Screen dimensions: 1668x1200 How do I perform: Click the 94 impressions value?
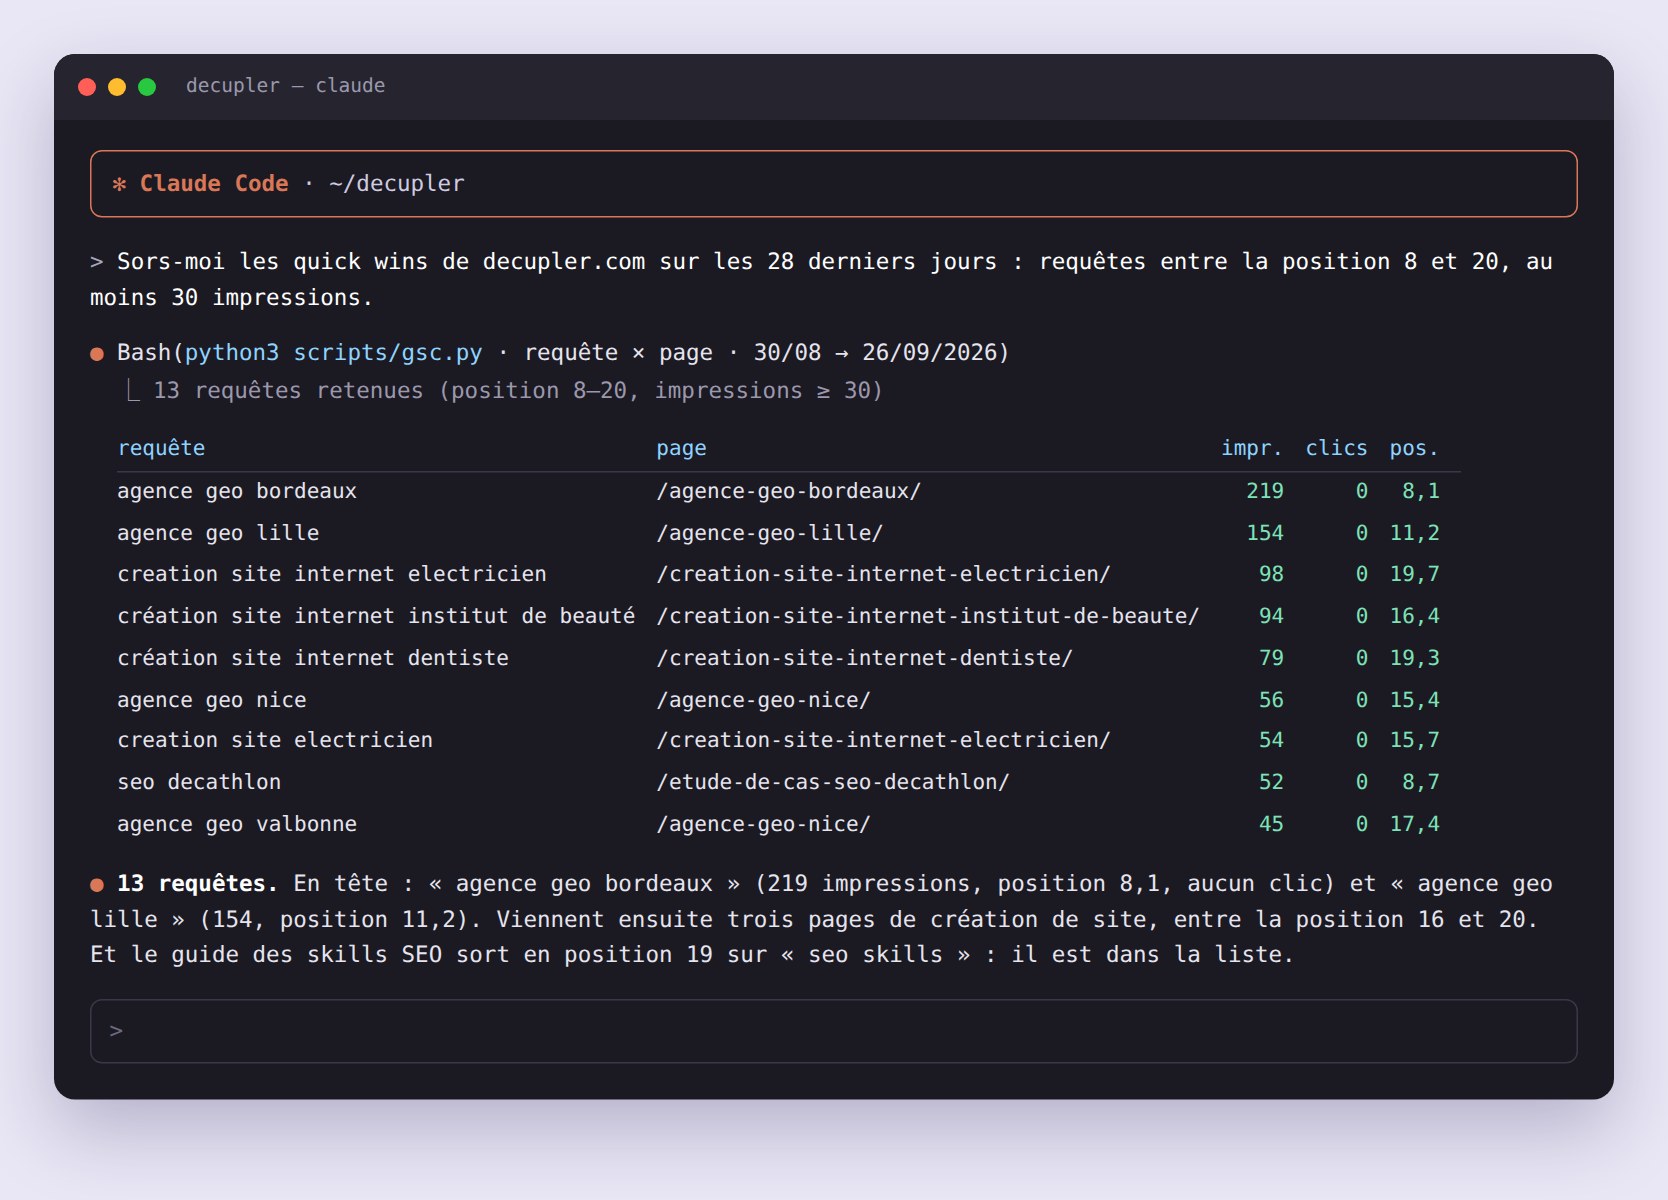tap(1271, 616)
